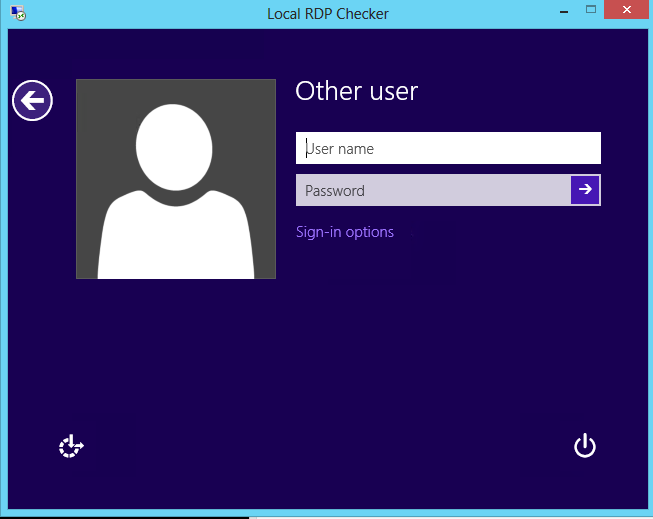
Task: Click blank area between Ease of Access and power icons
Action: point(328,446)
